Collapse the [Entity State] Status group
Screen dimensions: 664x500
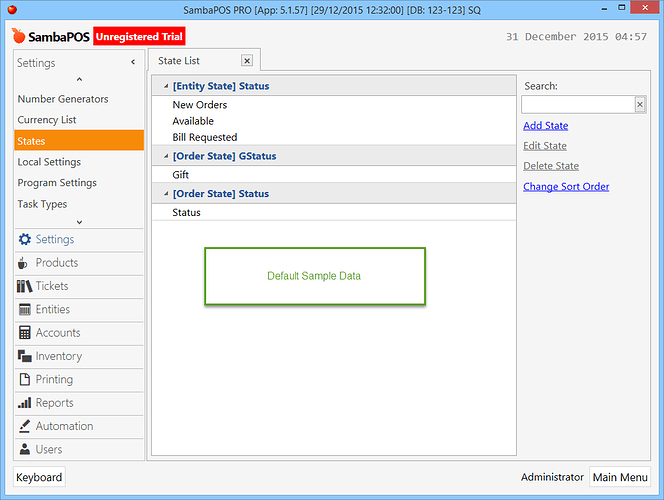(166, 86)
